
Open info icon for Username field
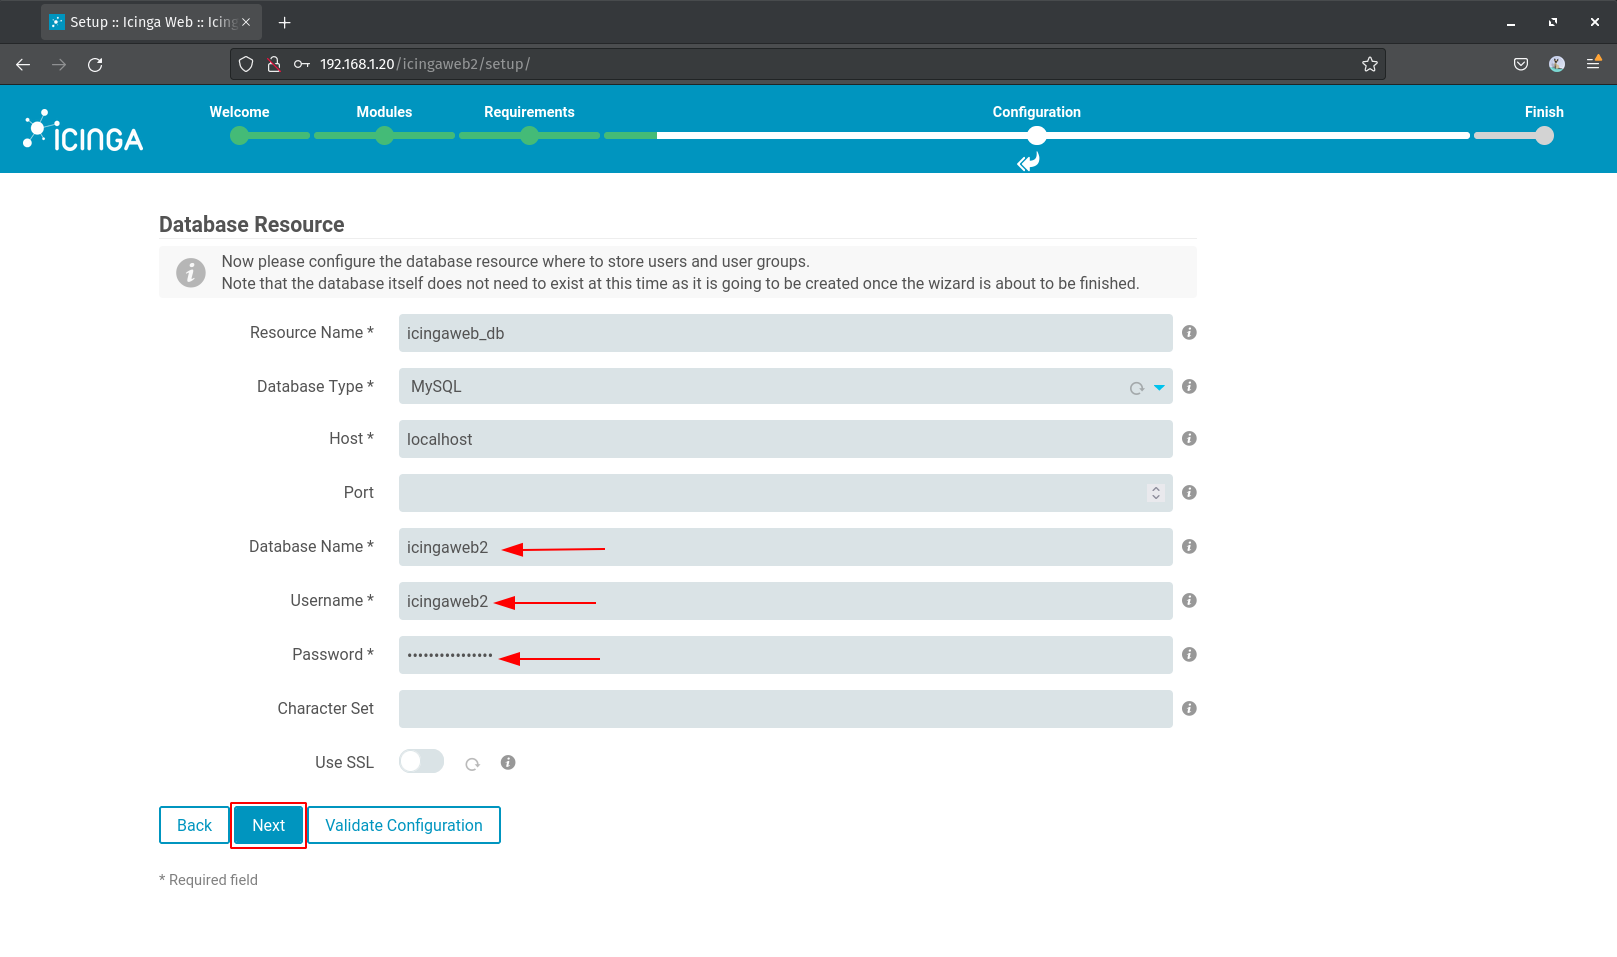click(x=1189, y=600)
